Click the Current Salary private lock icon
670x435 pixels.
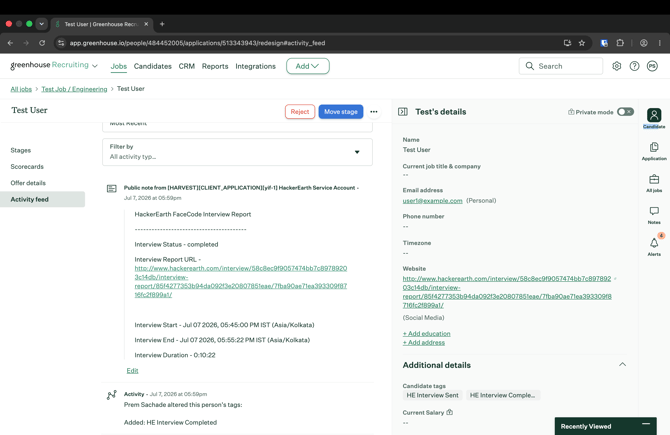coord(450,412)
